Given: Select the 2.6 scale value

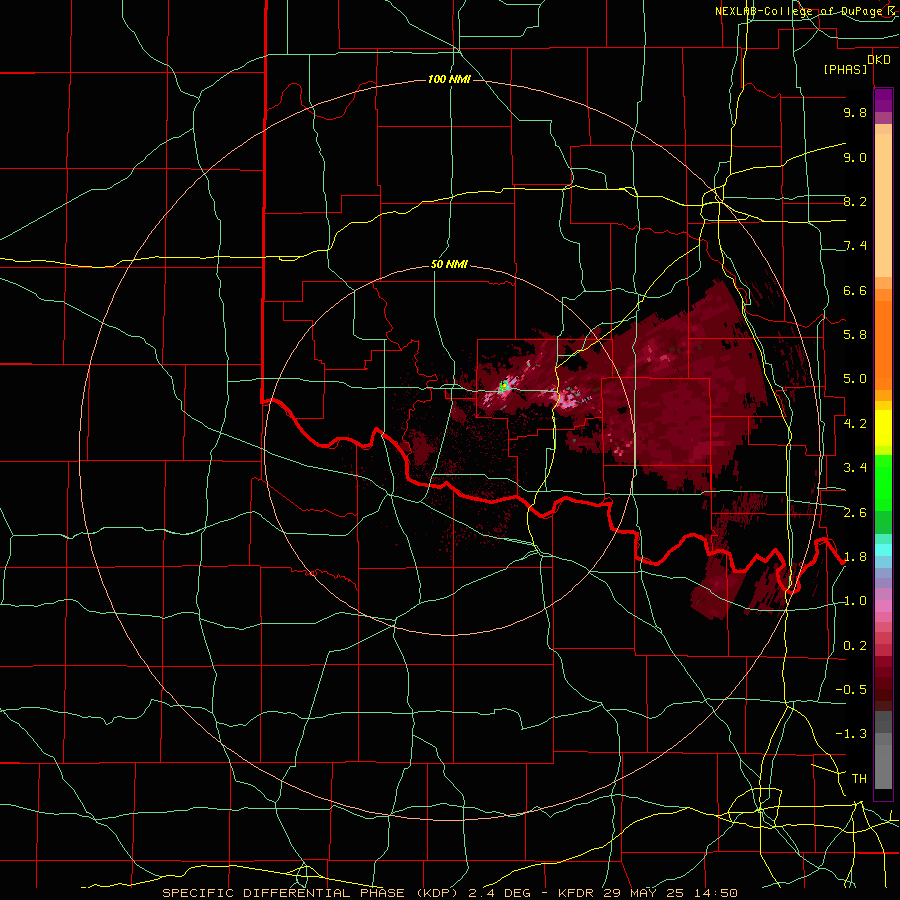Looking at the screenshot, I should coord(855,513).
